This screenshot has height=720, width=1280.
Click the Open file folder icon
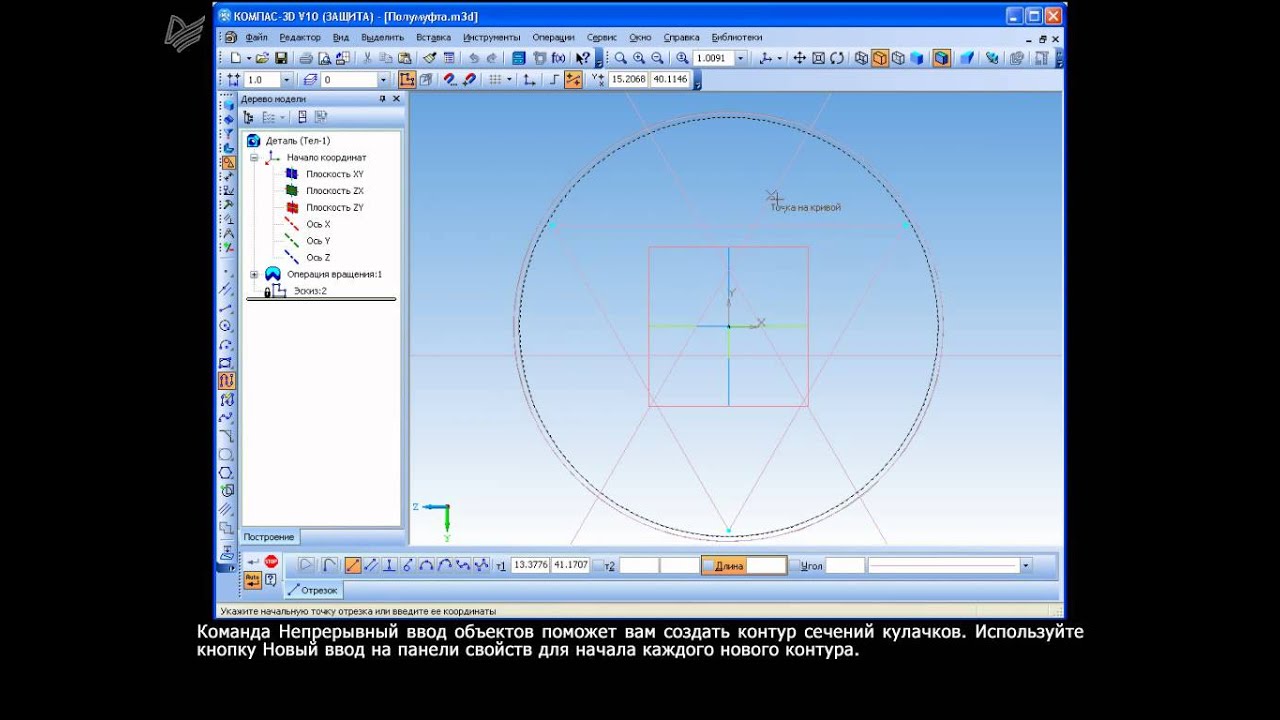pos(262,58)
